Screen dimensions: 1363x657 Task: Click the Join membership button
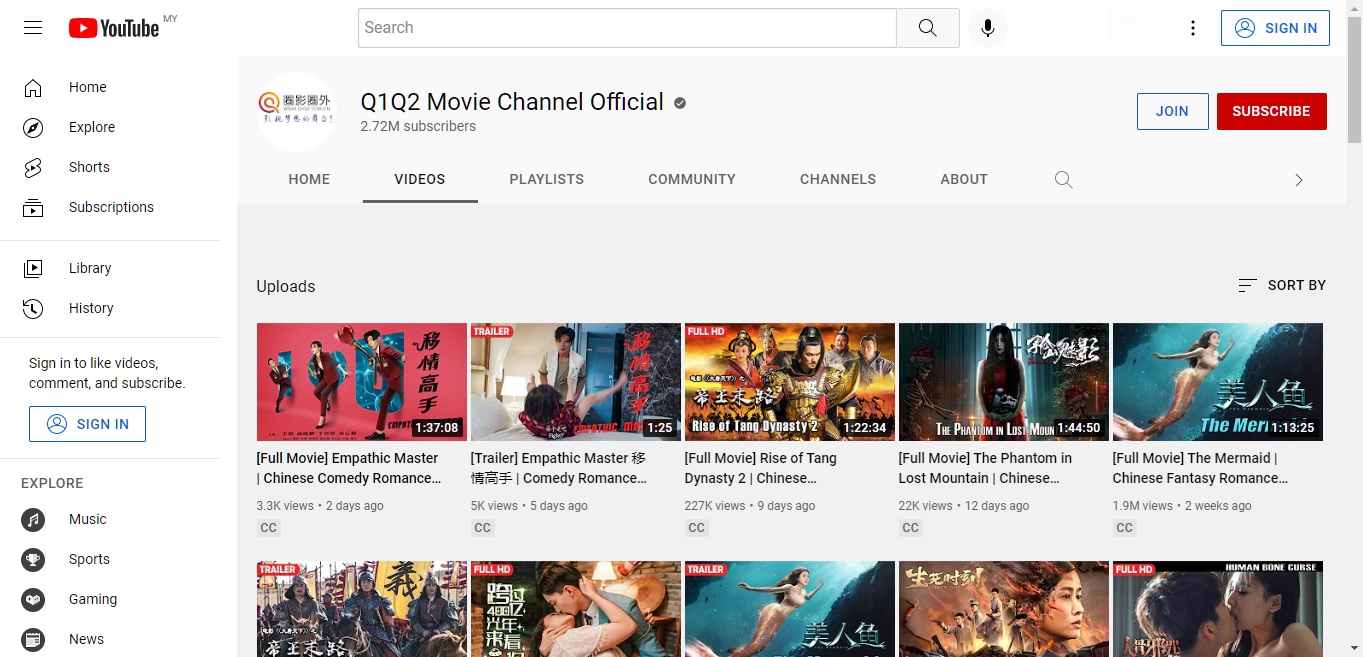(x=1172, y=111)
